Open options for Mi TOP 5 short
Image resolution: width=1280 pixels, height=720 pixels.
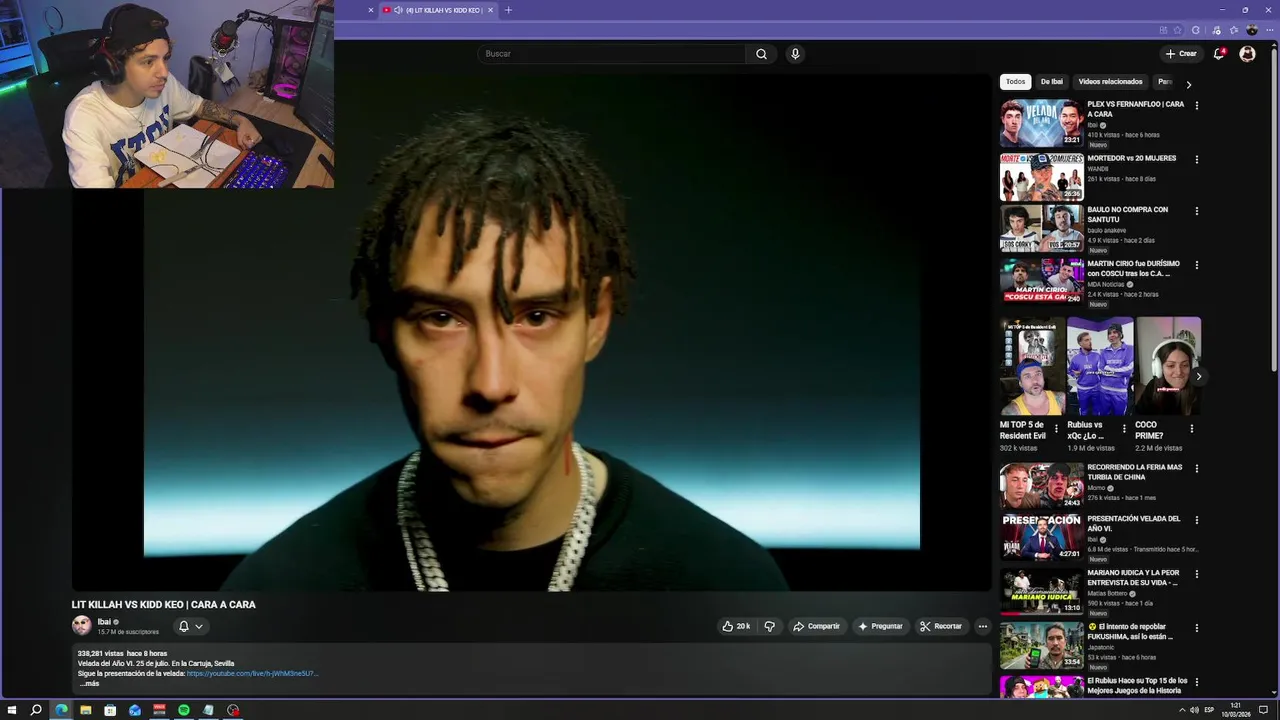click(x=1056, y=429)
